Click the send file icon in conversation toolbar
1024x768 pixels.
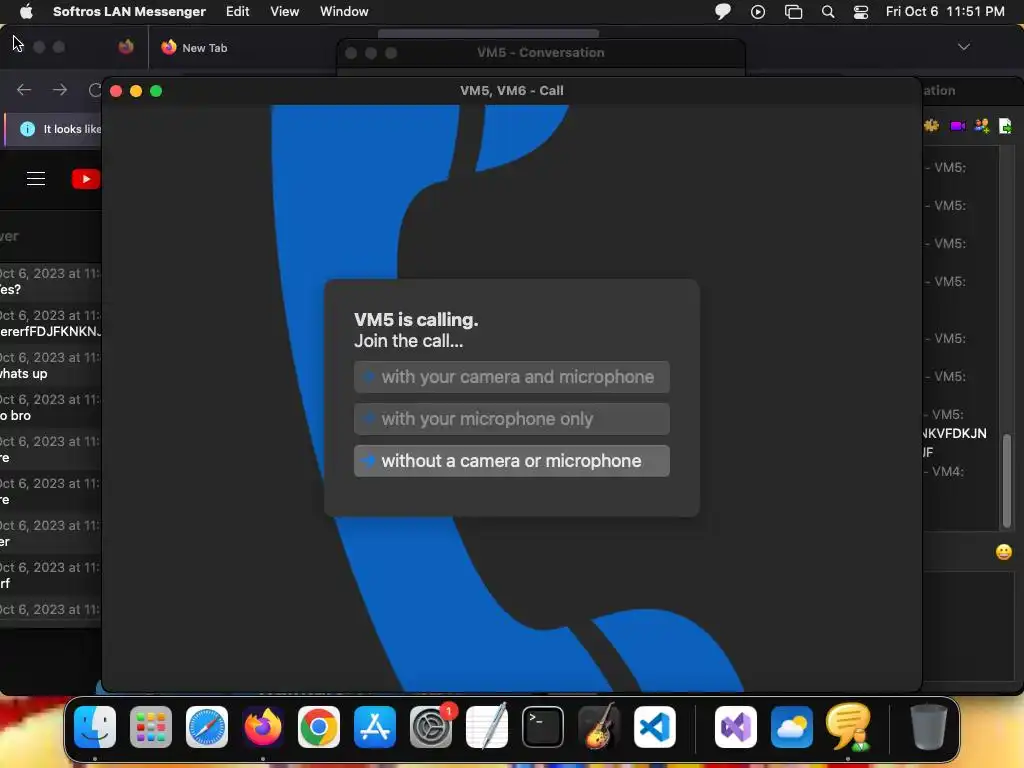pyautogui.click(x=1005, y=125)
